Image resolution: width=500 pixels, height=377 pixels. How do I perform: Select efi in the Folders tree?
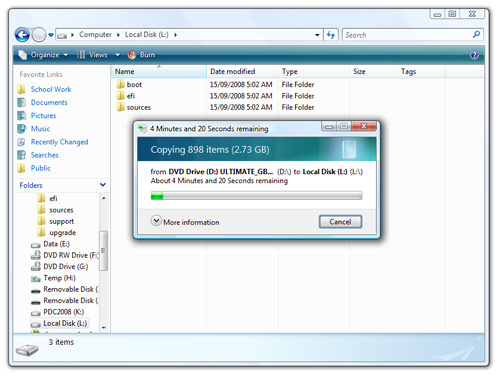coord(48,198)
